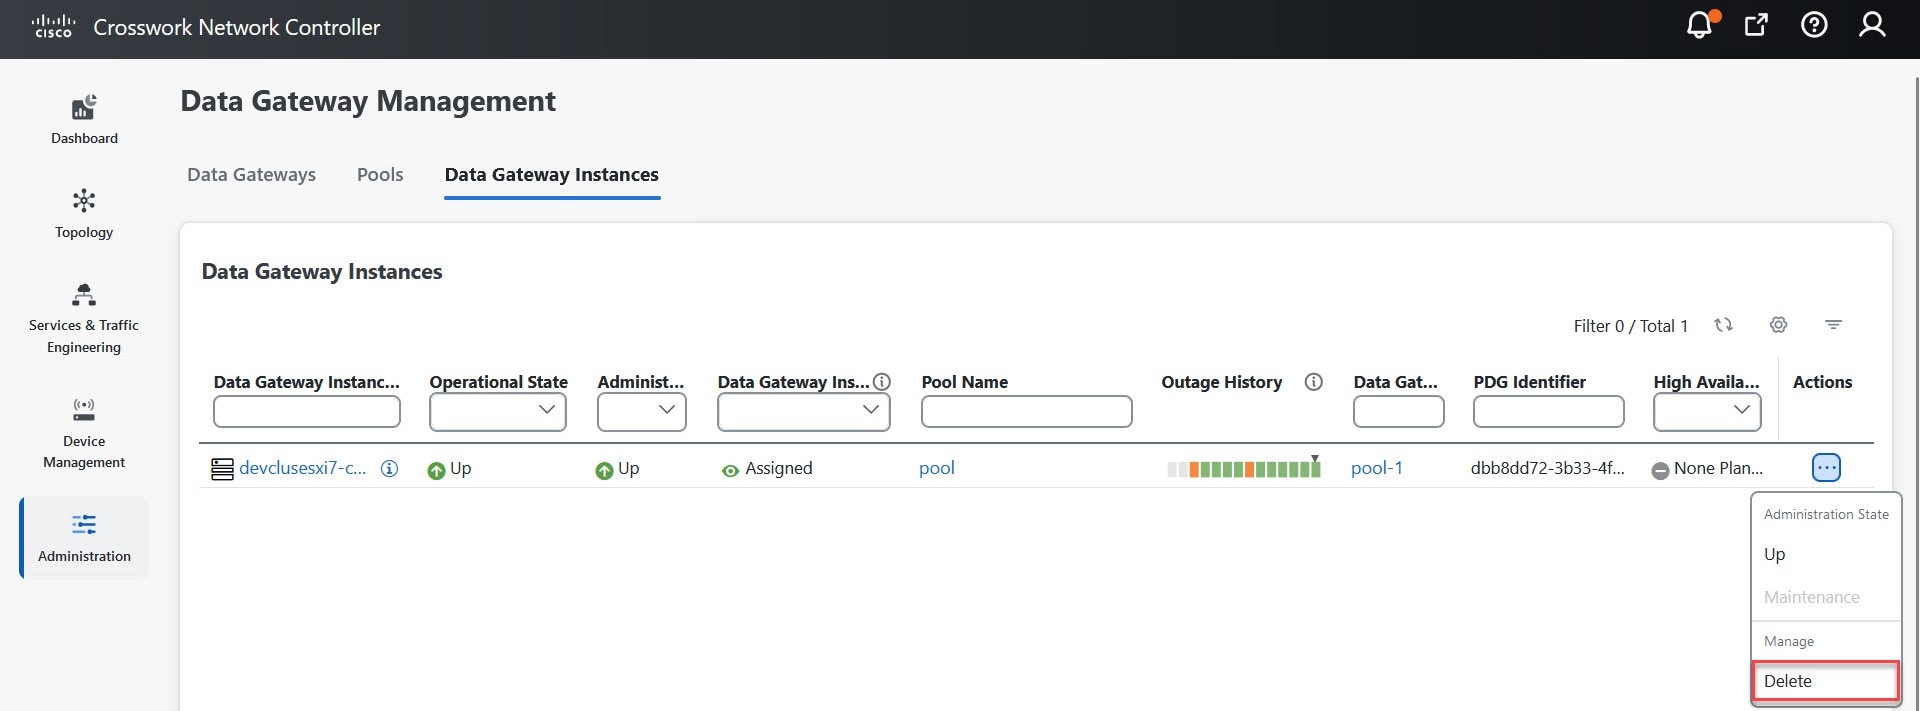1920x711 pixels.
Task: Click the None Planned status icon
Action: 1660,470
